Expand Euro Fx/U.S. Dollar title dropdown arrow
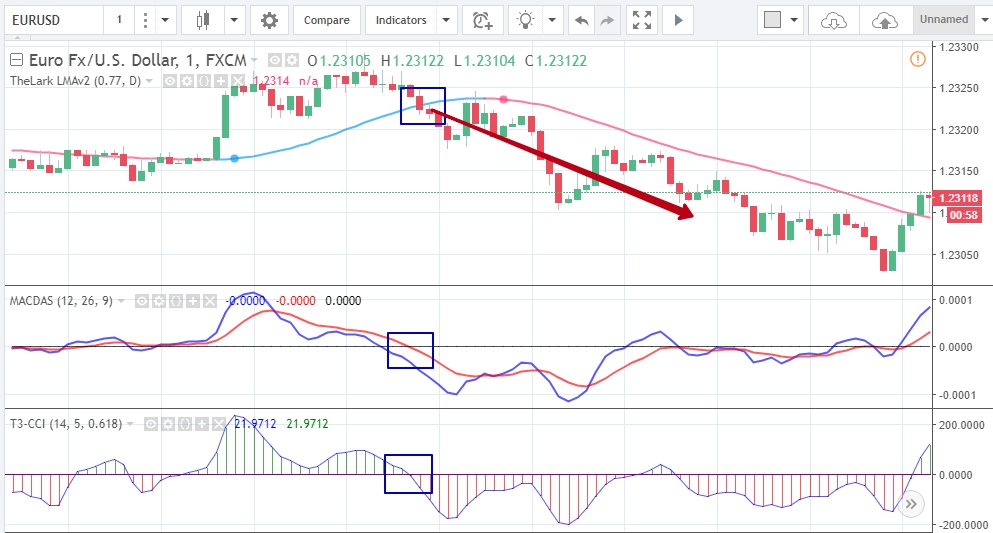 click(255, 60)
